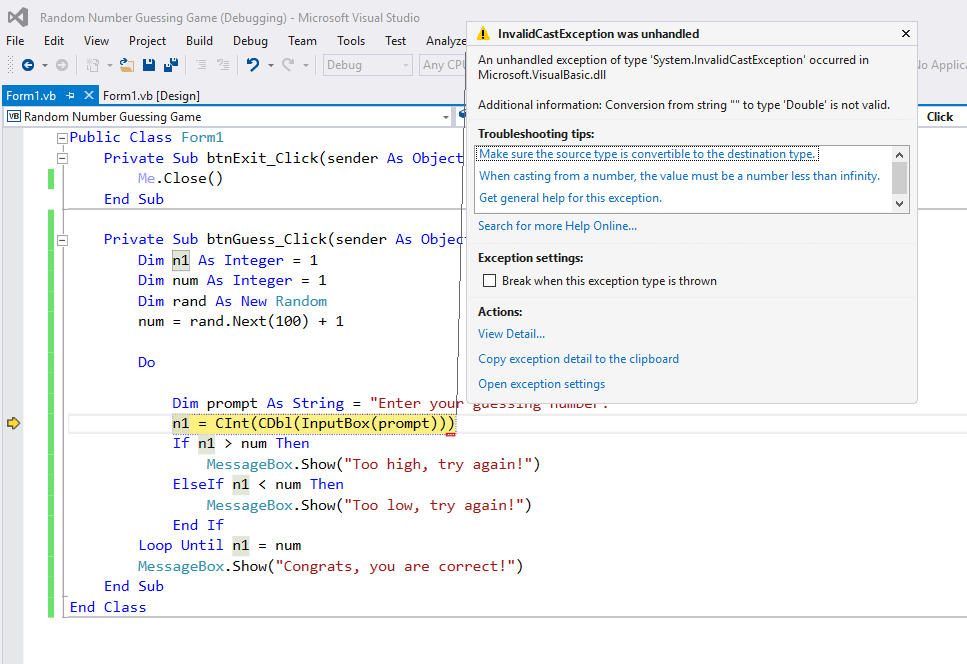Screen dimensions: 967x664
Task: Click the Save icon in toolbar
Action: coord(149,65)
